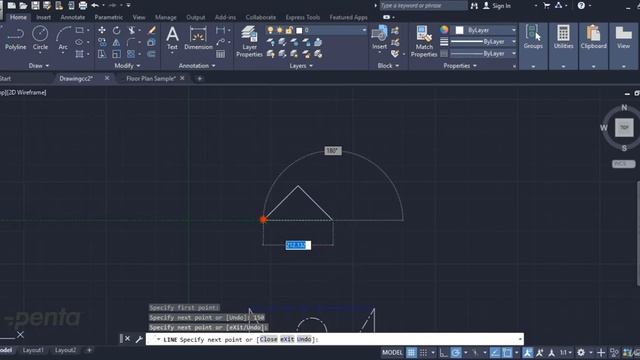Open the Parametric ribbon tab
Image resolution: width=640 pixels, height=360 pixels.
point(109,17)
